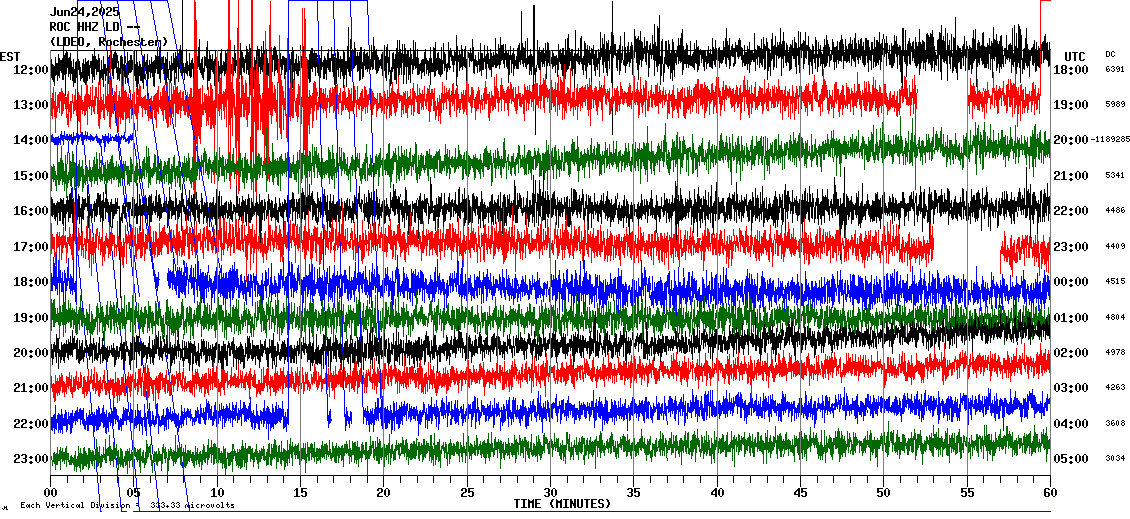Select the 17:00 EST row label
The image size is (1130, 519).
(x=32, y=246)
